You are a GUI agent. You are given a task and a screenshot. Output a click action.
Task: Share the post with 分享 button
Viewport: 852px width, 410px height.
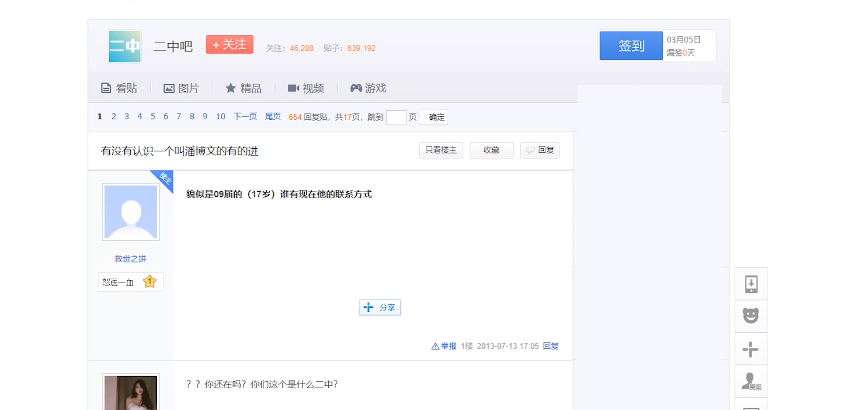[x=380, y=307]
